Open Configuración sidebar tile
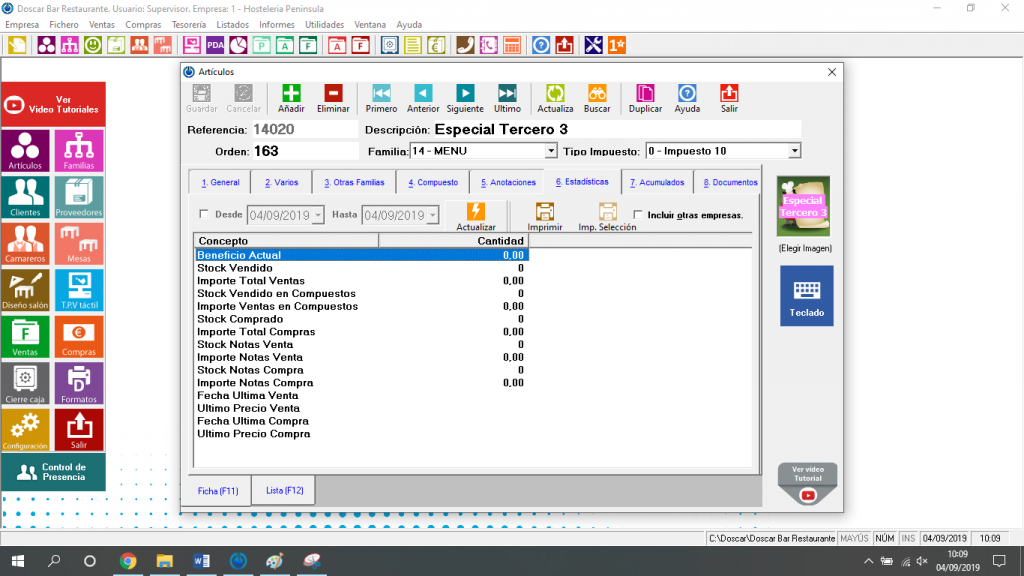Screen dimensions: 1024x576 coord(25,430)
